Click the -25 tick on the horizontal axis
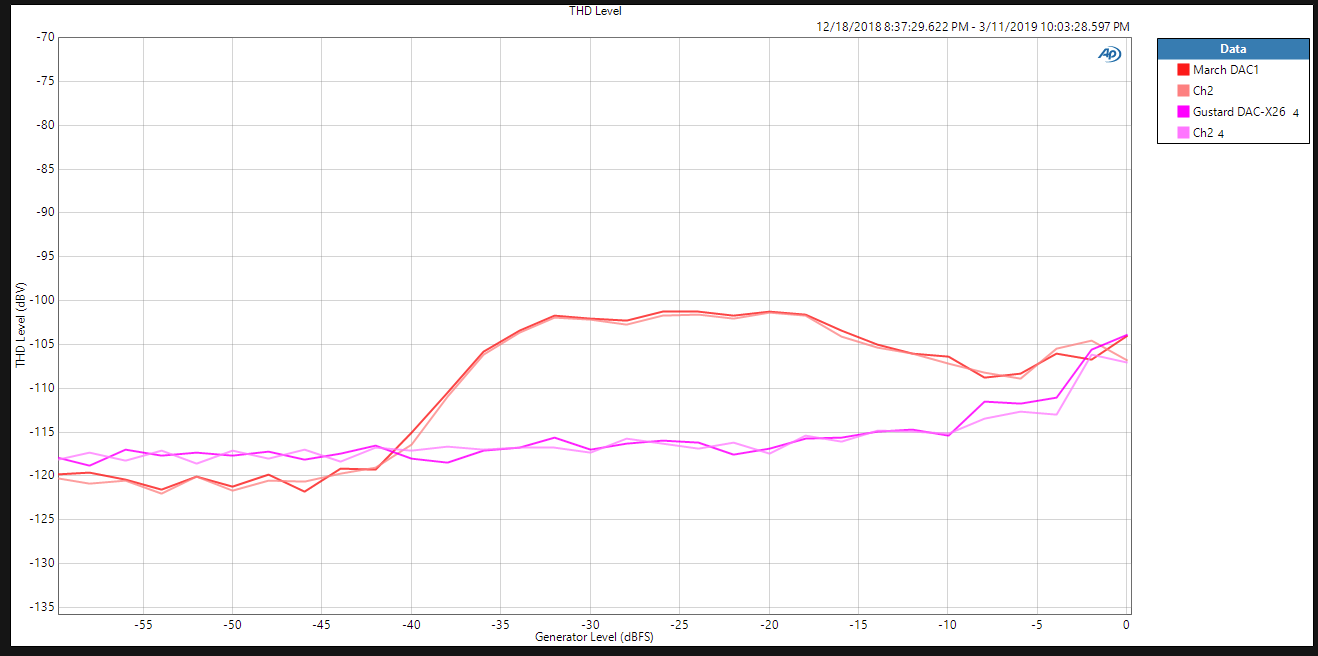 pyautogui.click(x=680, y=624)
